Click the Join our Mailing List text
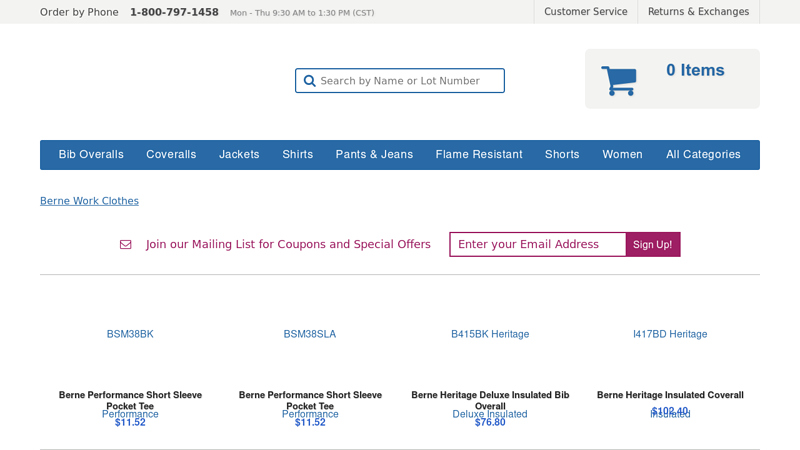Image resolution: width=800 pixels, height=450 pixels. tap(288, 244)
